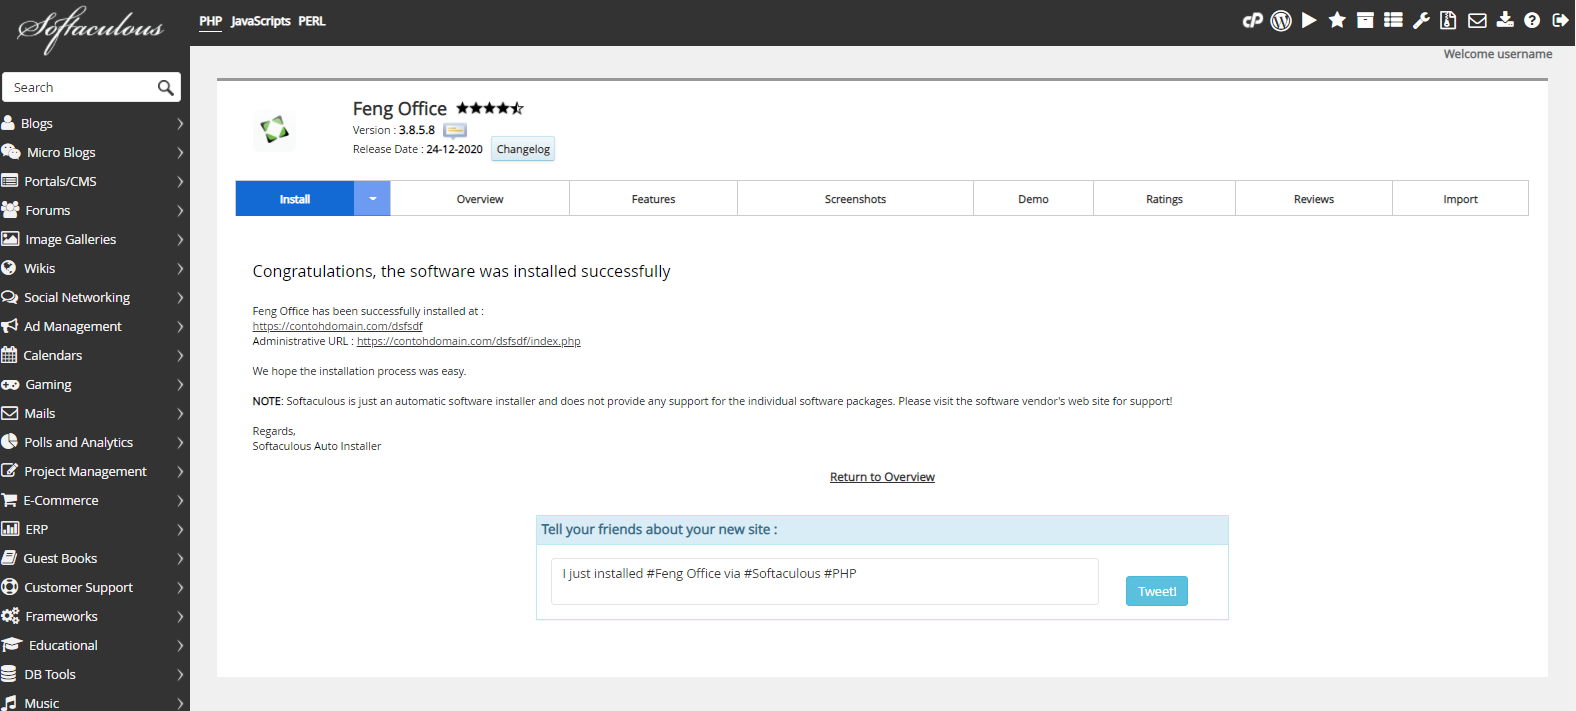Open the WordPress manager icon
Screen dimensions: 1576x711
click(x=1281, y=20)
